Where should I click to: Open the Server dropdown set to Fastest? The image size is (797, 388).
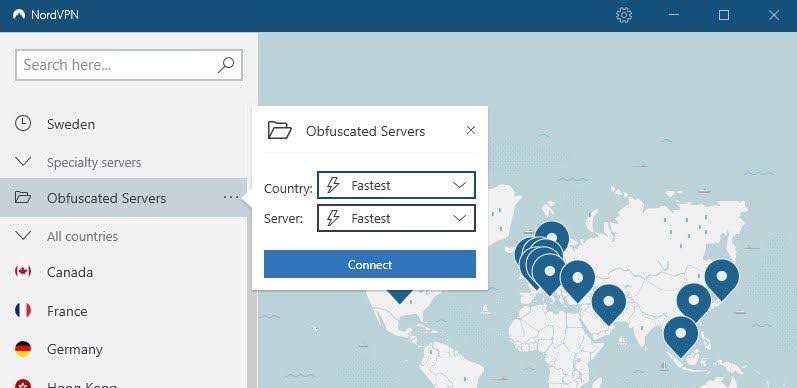[x=396, y=218]
